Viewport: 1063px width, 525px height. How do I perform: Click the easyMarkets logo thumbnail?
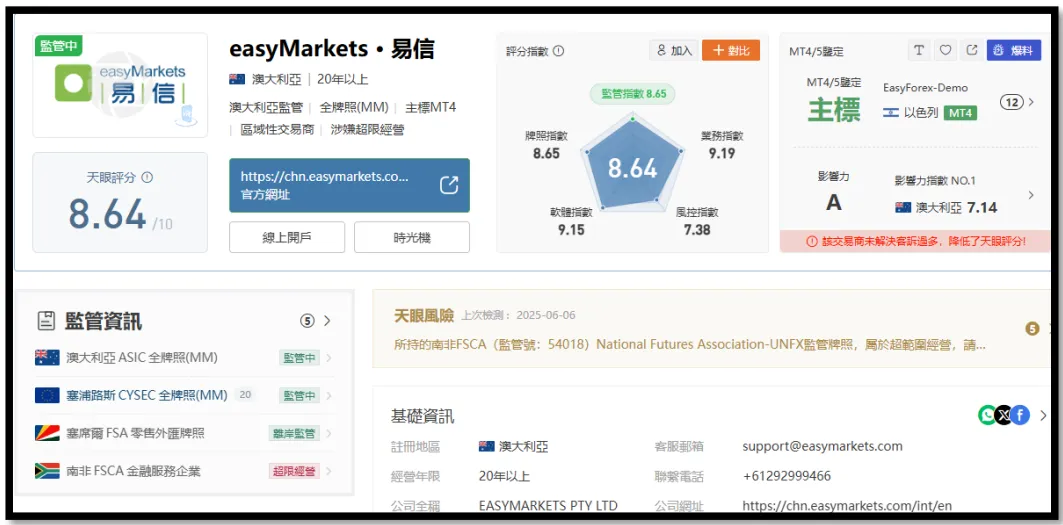click(120, 85)
